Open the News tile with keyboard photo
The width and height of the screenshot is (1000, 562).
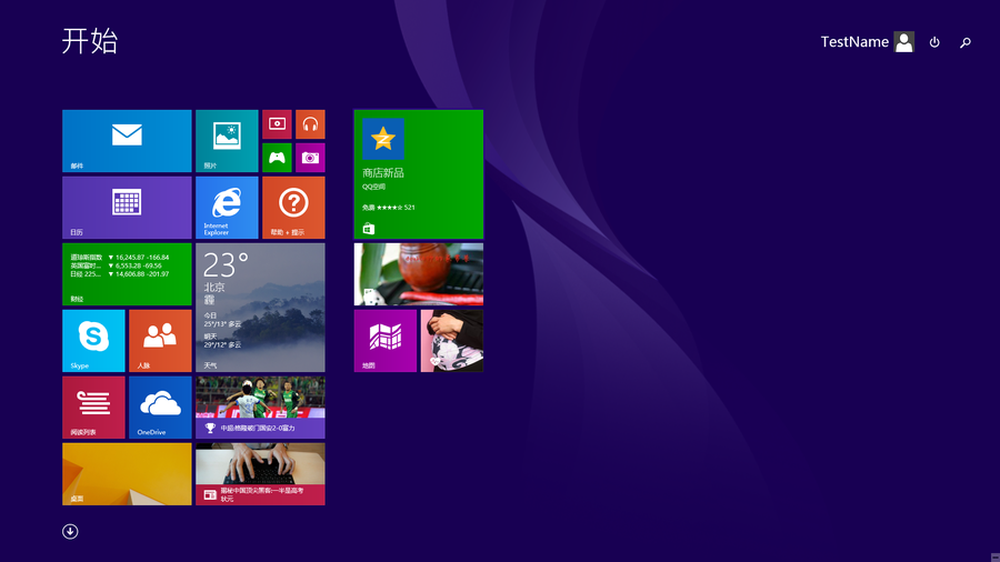coord(260,474)
